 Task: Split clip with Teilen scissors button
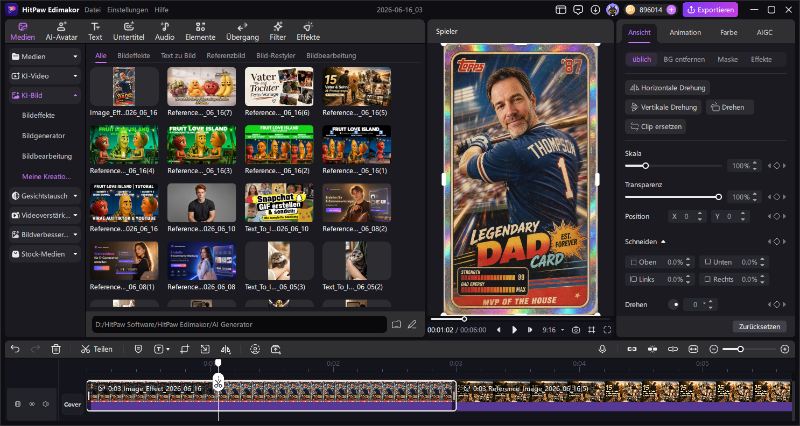click(x=96, y=349)
